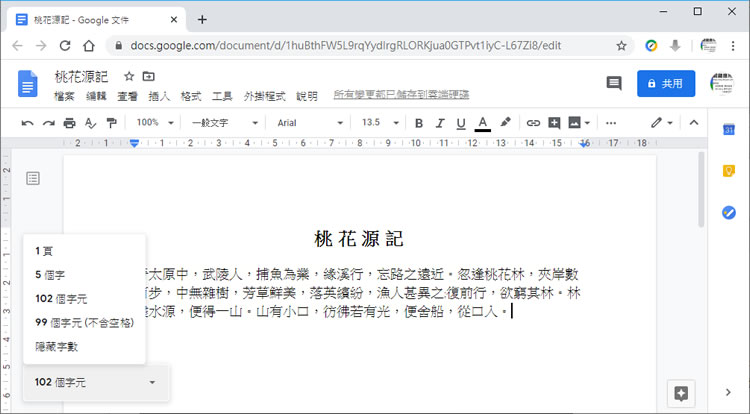This screenshot has height=414, width=750.
Task: Select the paint format tool
Action: pos(110,123)
